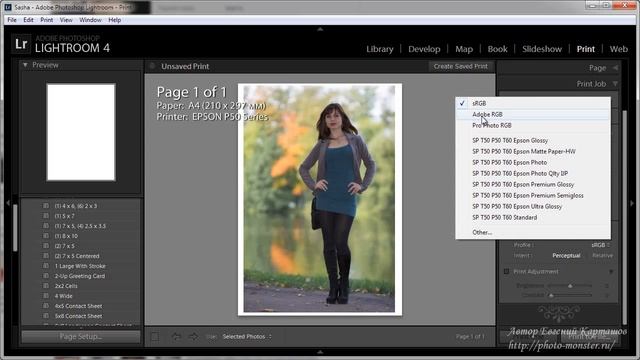This screenshot has height=360, width=640.
Task: Click the previous page arrow in toolbar
Action: pos(176,337)
